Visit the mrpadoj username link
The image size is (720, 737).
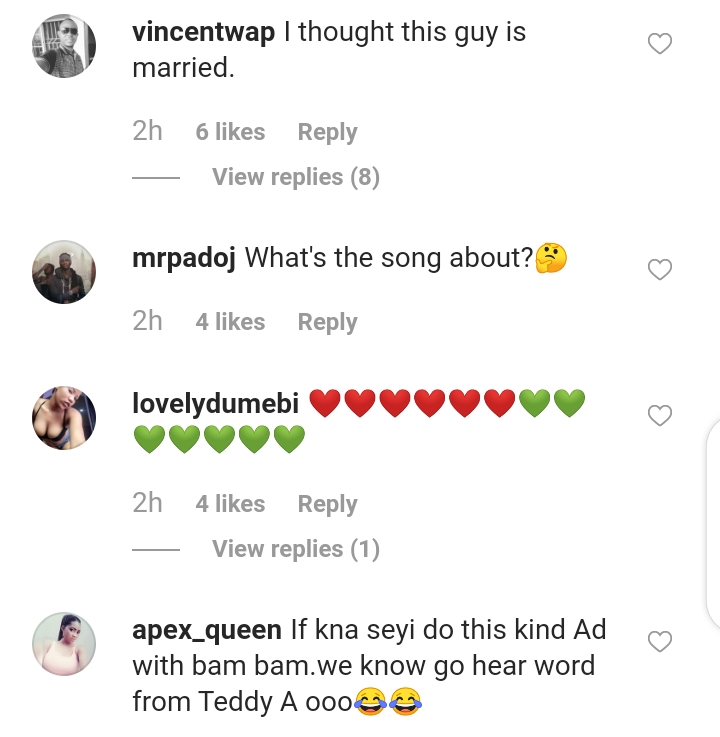(184, 258)
